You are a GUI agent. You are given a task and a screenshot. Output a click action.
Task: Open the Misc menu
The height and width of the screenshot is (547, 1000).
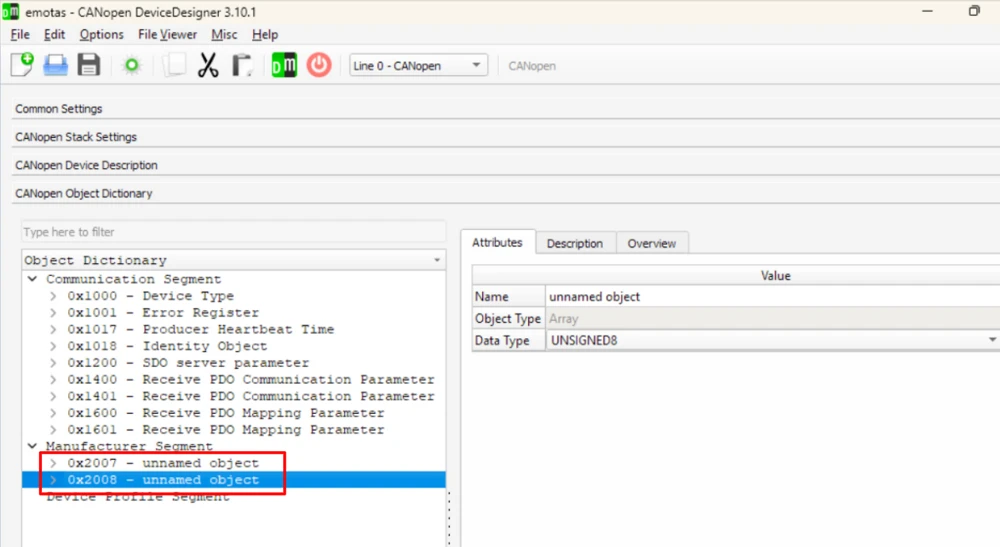point(224,34)
